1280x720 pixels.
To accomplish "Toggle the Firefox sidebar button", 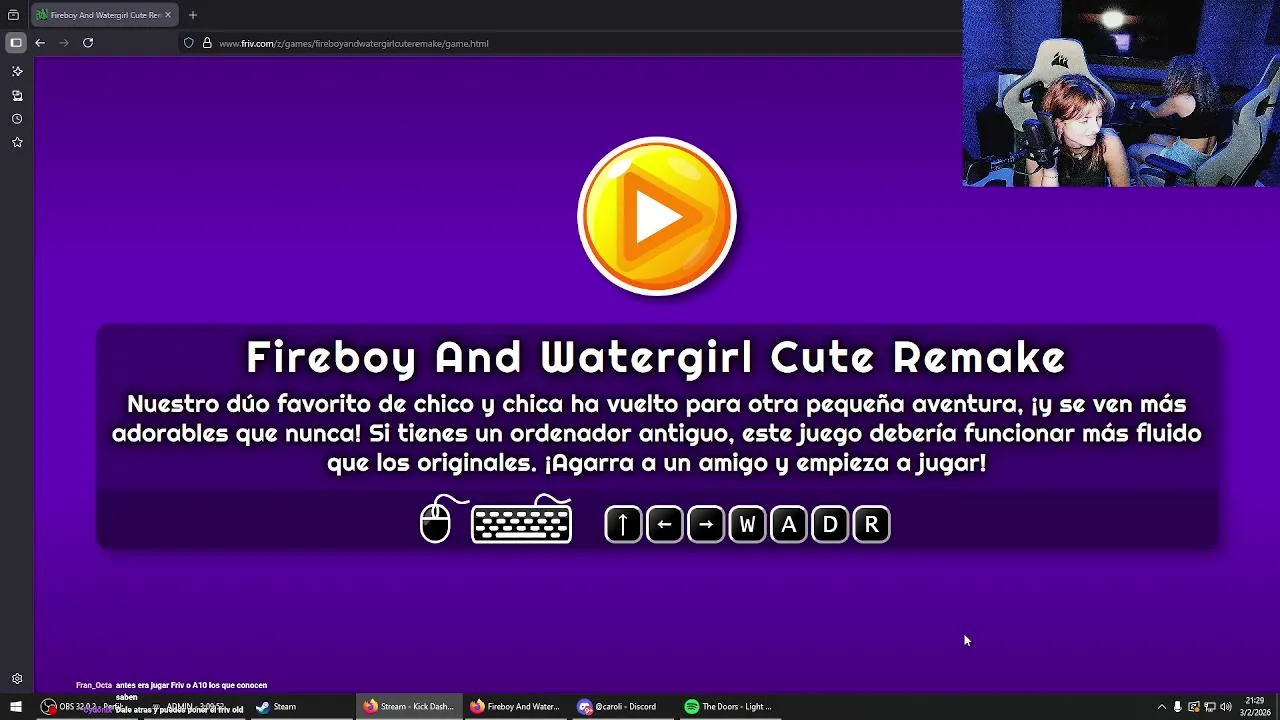I will (15, 43).
